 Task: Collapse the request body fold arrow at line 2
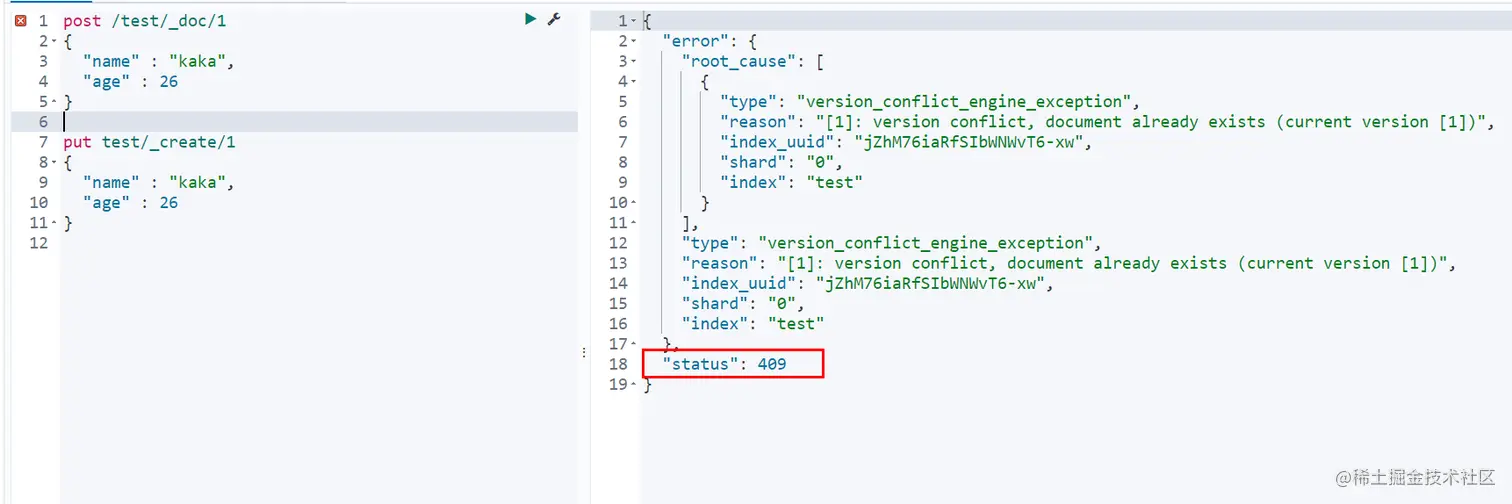[x=53, y=41]
